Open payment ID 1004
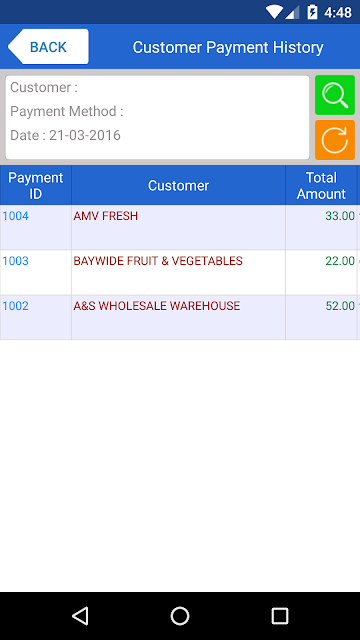This screenshot has height=640, width=360. (16, 216)
